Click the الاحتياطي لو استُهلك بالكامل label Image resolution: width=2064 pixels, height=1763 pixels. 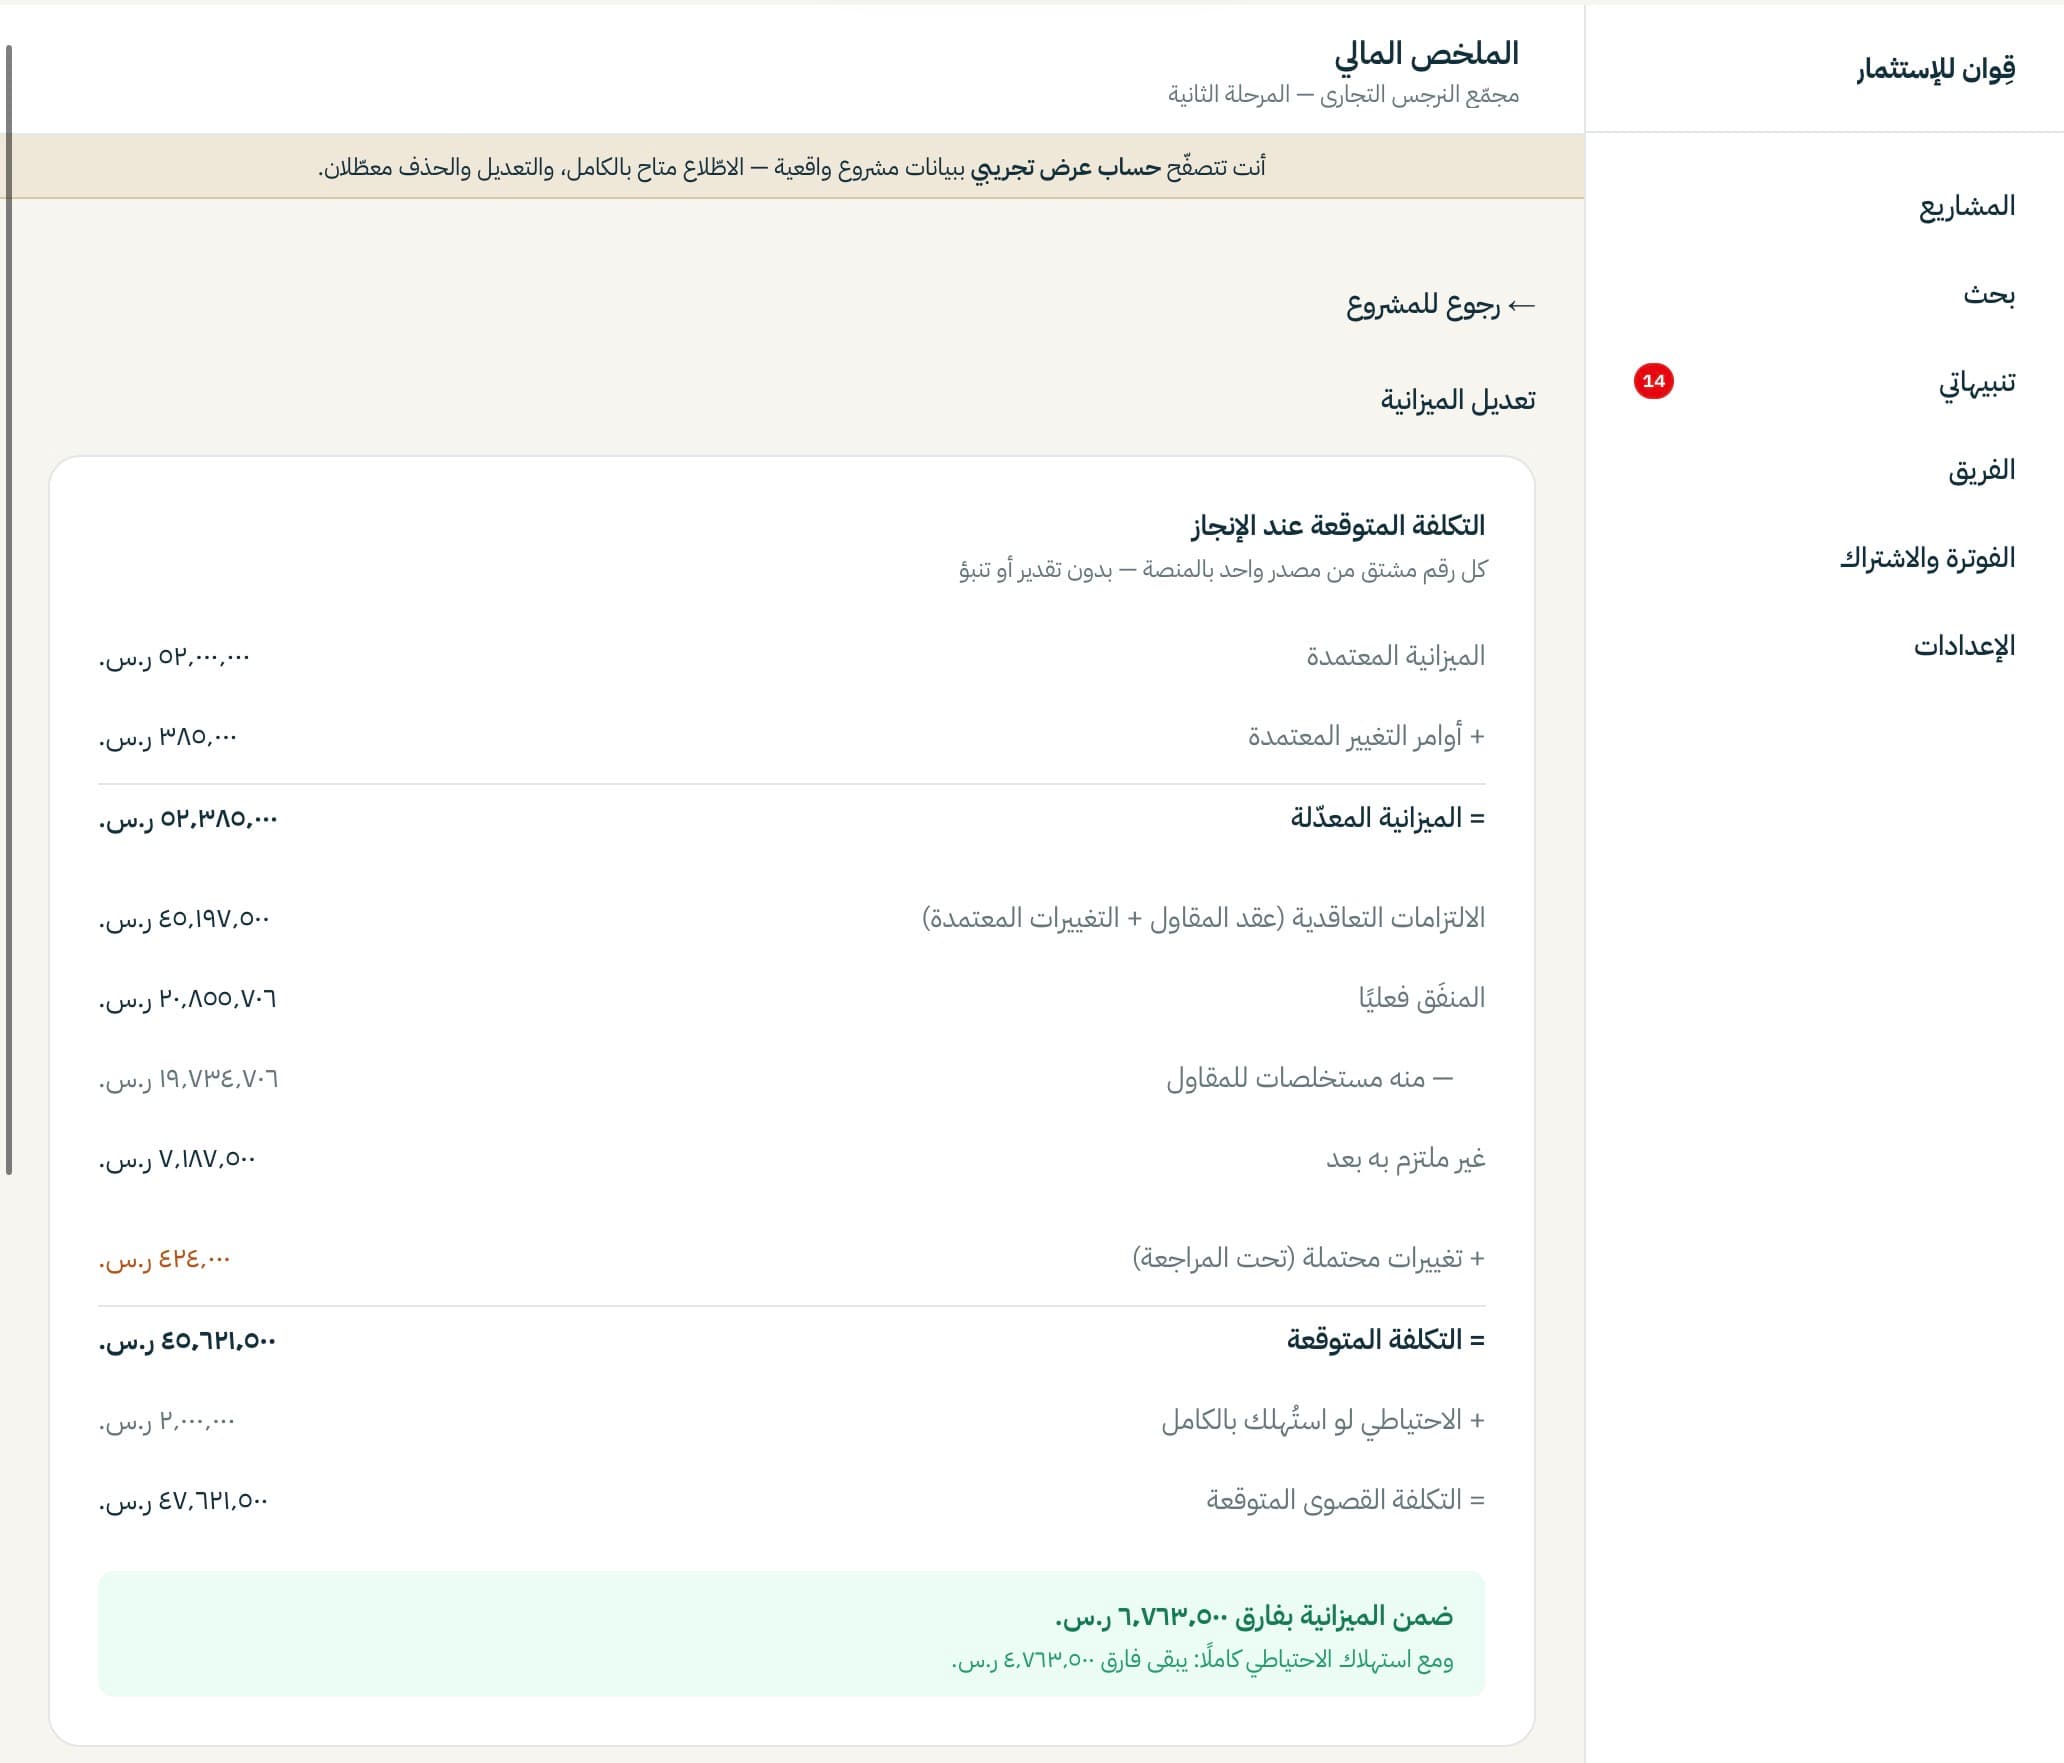tap(1322, 1420)
